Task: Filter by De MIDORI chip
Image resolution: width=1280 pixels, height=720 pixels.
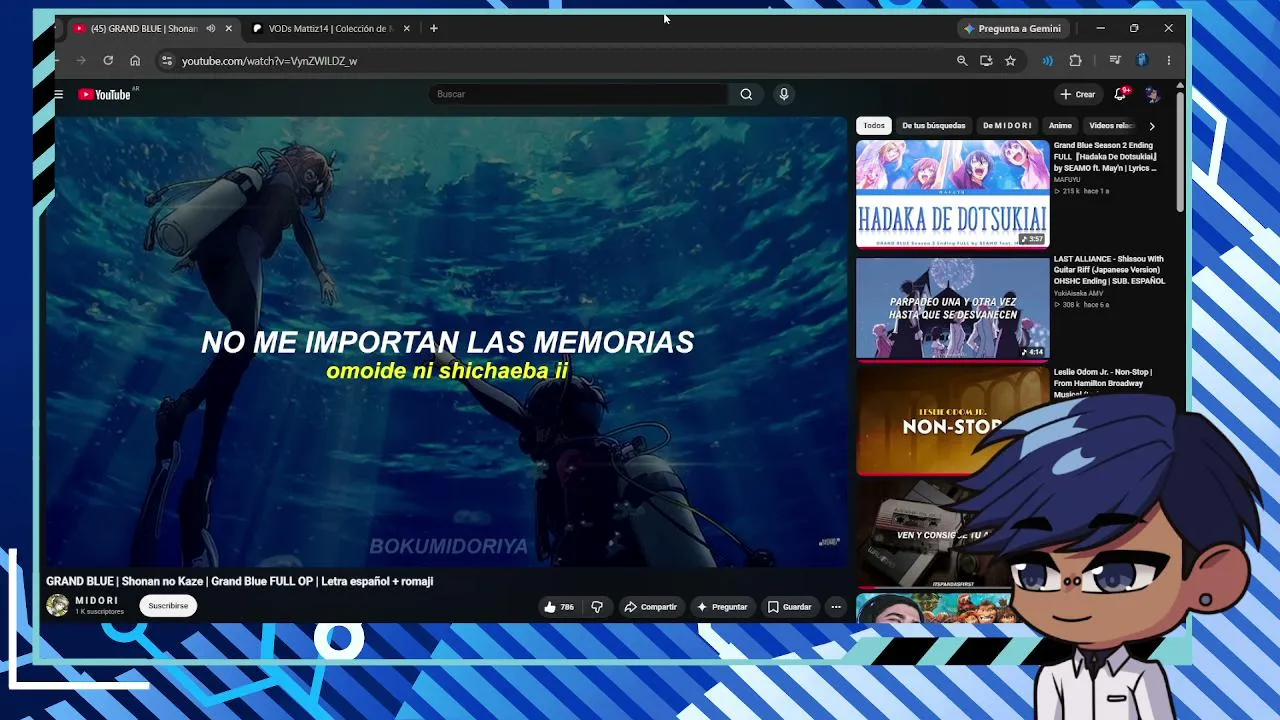Action: (x=1007, y=126)
